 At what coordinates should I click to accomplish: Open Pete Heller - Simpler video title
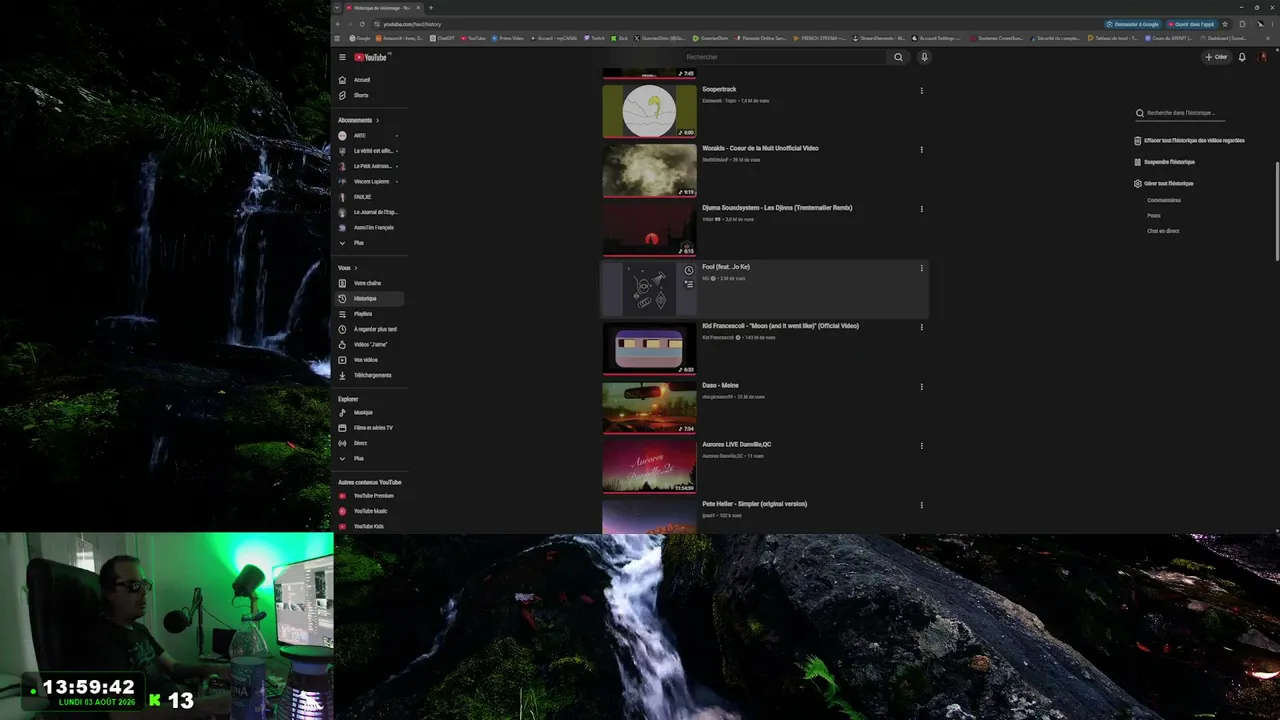754,504
